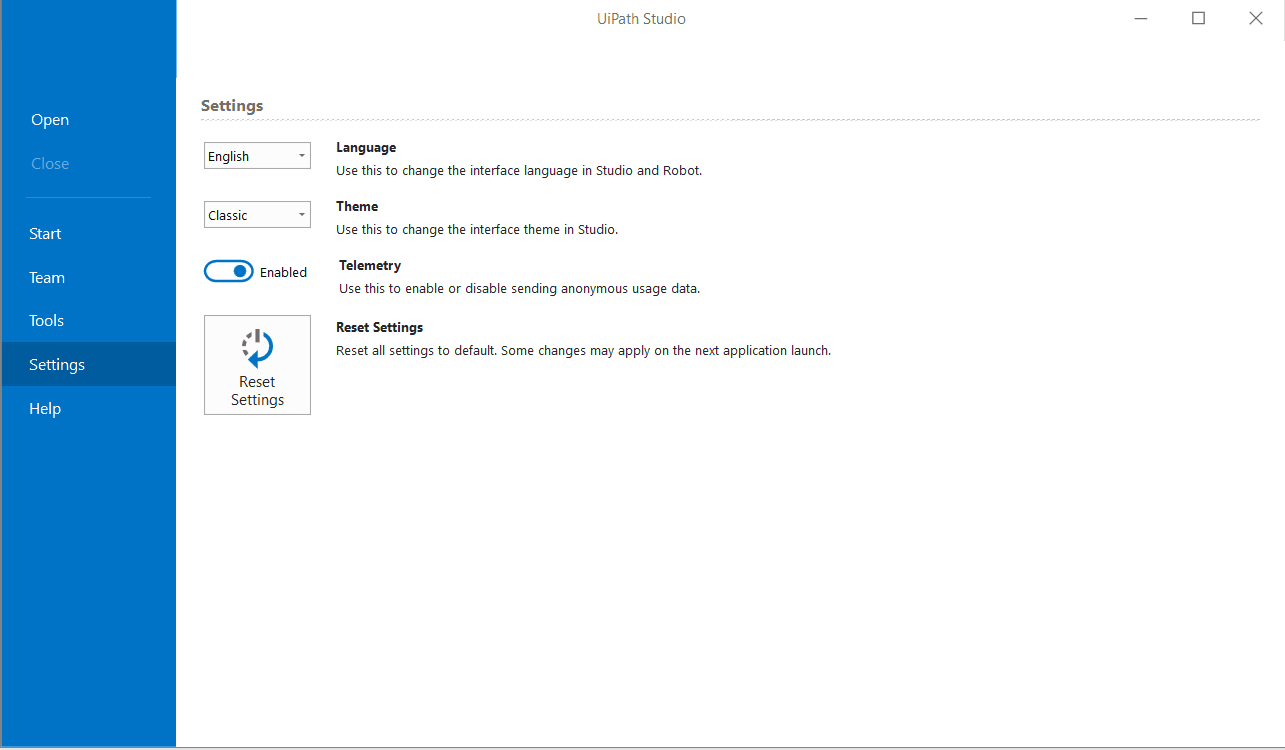The height and width of the screenshot is (750, 1285).
Task: Select Close in the sidebar
Action: coord(88,164)
